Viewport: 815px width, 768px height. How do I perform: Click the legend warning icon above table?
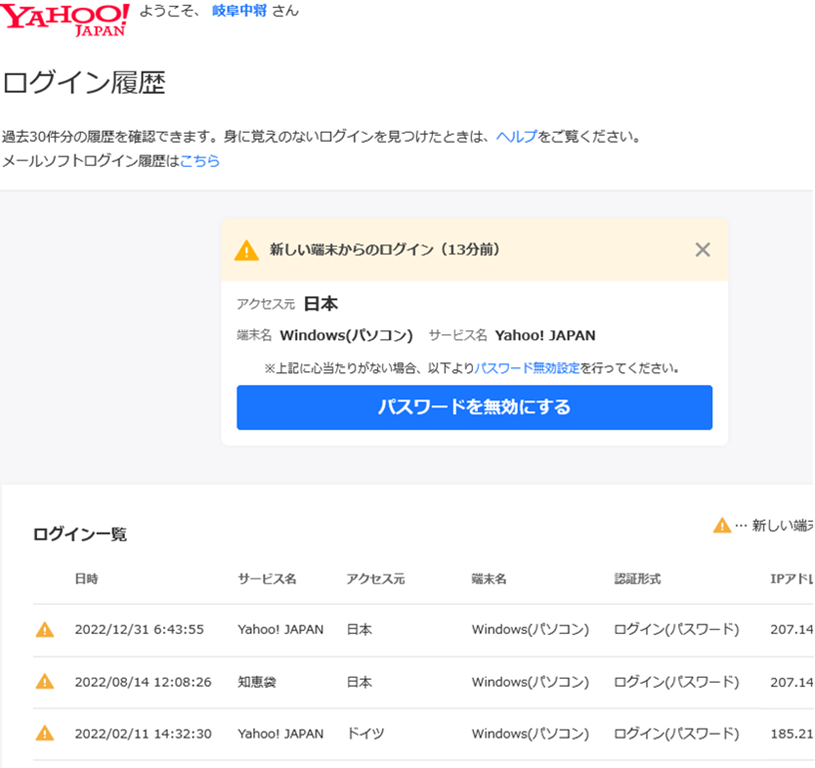pyautogui.click(x=721, y=525)
